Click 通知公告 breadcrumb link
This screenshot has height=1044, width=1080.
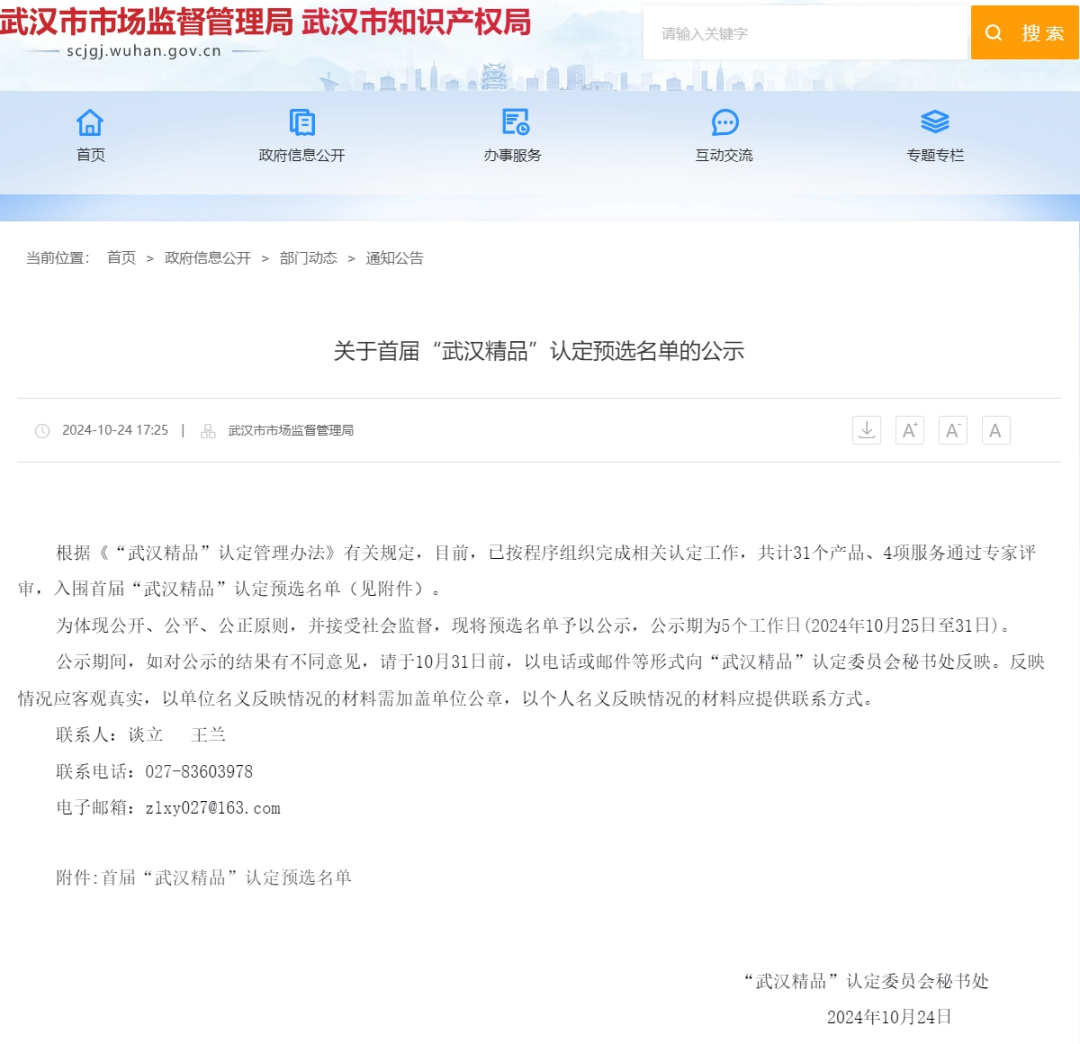click(394, 258)
